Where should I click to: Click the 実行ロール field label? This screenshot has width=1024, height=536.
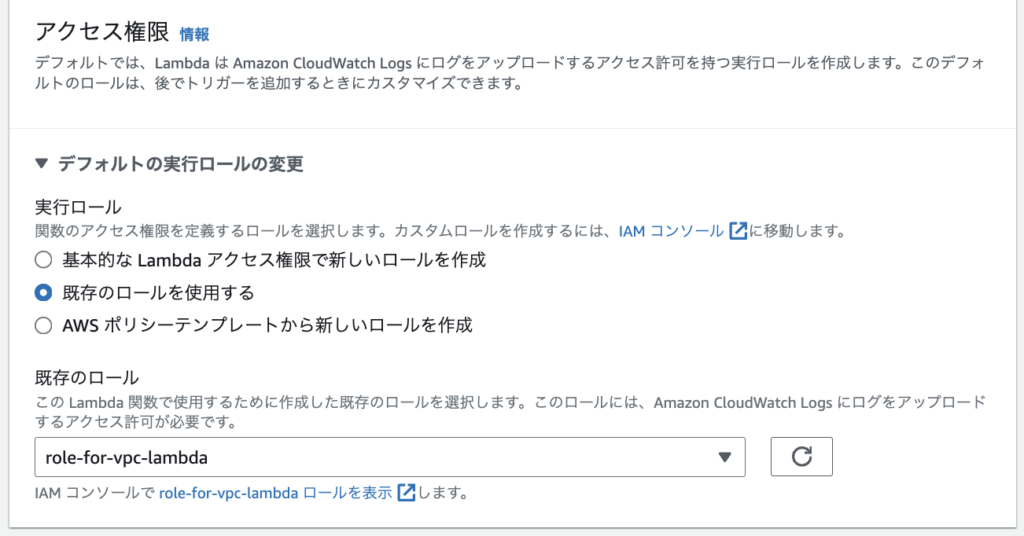point(78,207)
